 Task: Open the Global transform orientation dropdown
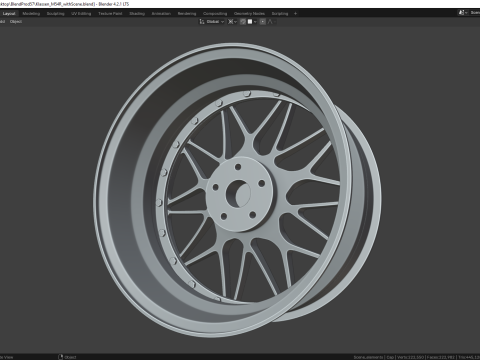[215, 22]
